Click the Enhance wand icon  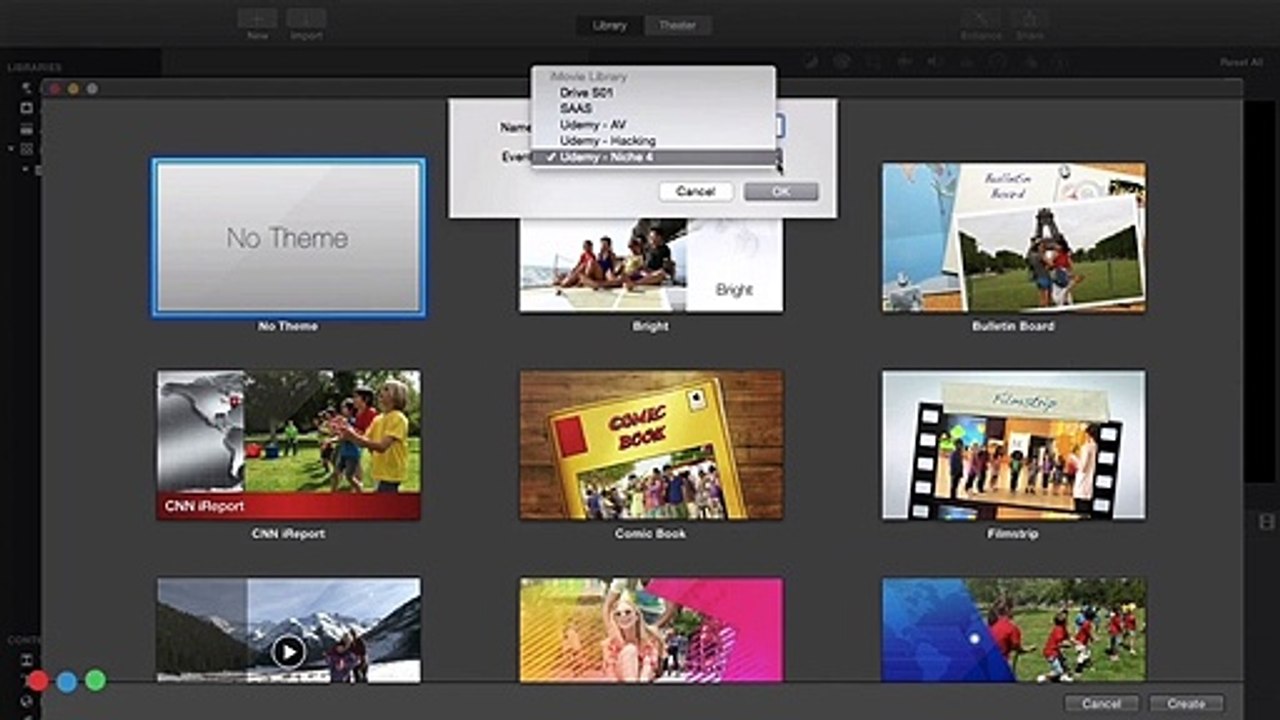[x=980, y=18]
